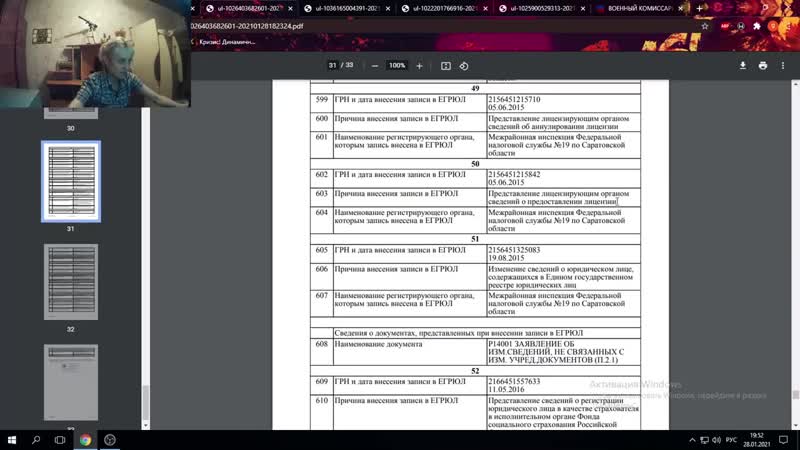This screenshot has width=800, height=450.
Task: Open Windows Start menu
Action: (x=11, y=439)
